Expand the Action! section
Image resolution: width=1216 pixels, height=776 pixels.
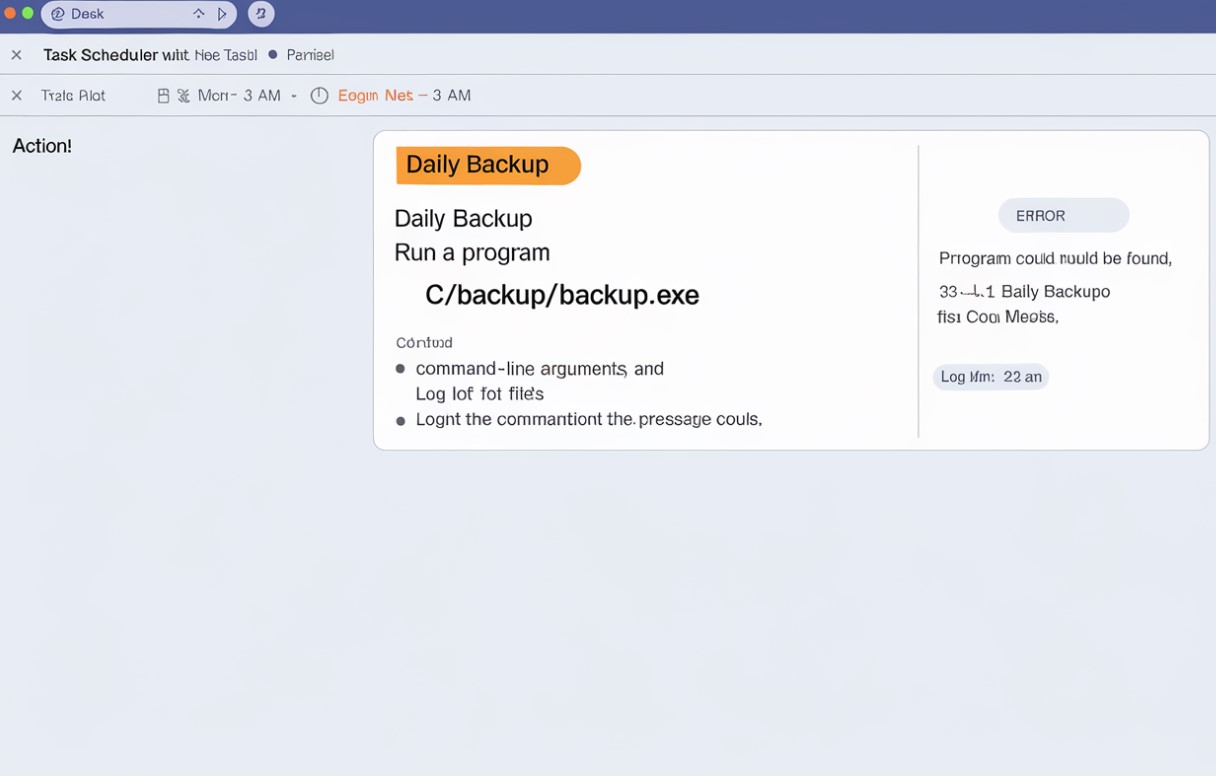(42, 146)
